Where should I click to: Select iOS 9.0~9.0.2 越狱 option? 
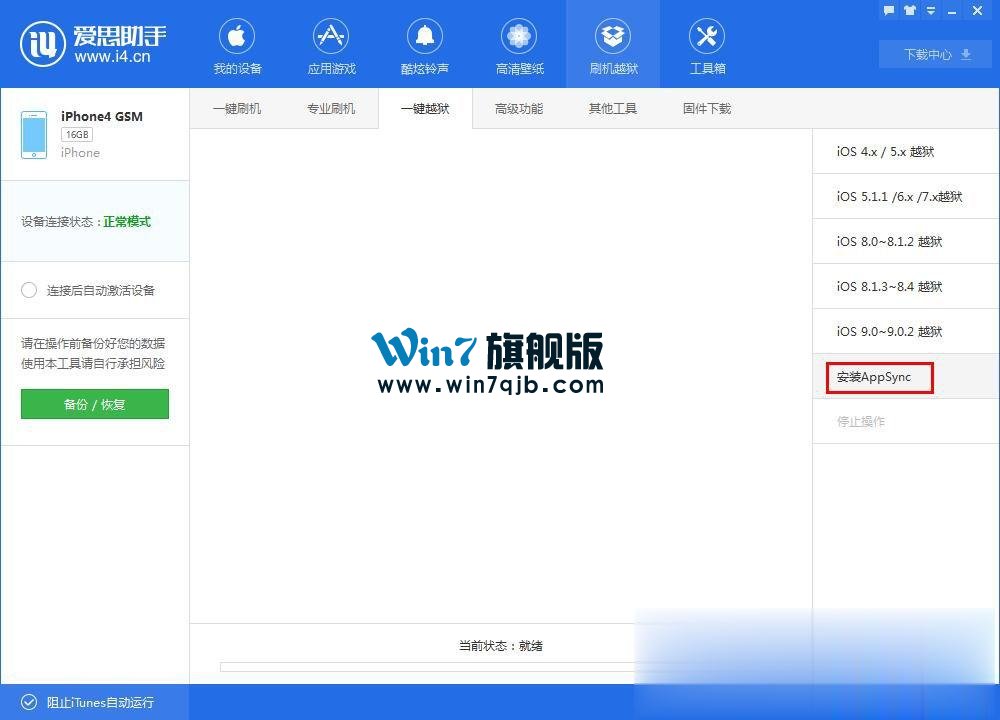906,331
